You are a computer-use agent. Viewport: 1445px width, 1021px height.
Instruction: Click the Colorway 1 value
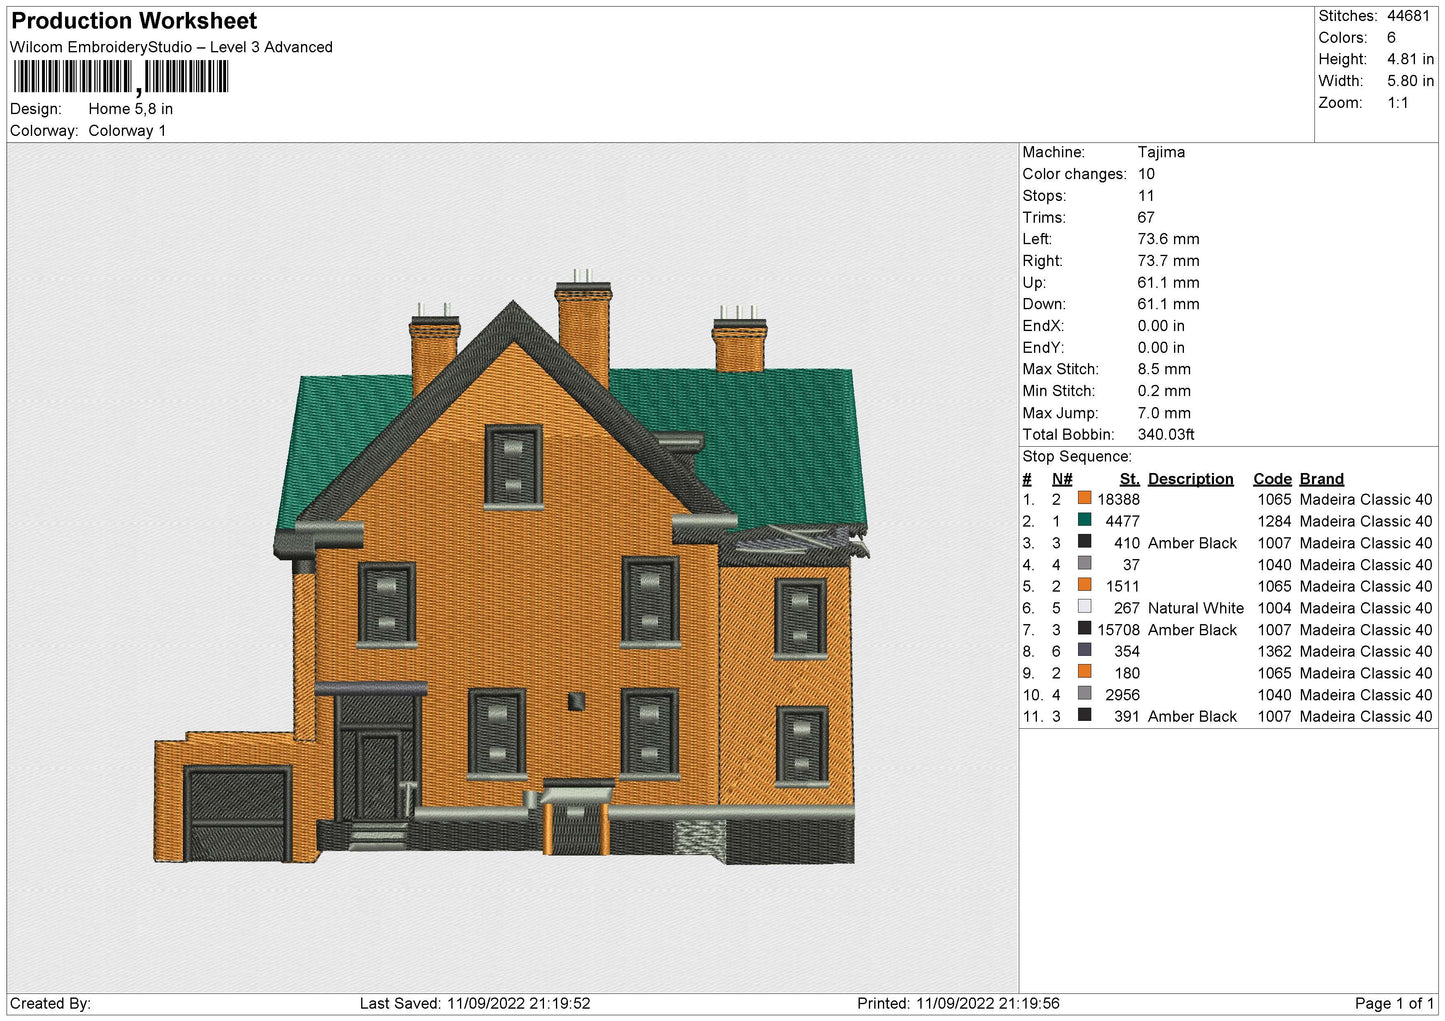pyautogui.click(x=127, y=131)
